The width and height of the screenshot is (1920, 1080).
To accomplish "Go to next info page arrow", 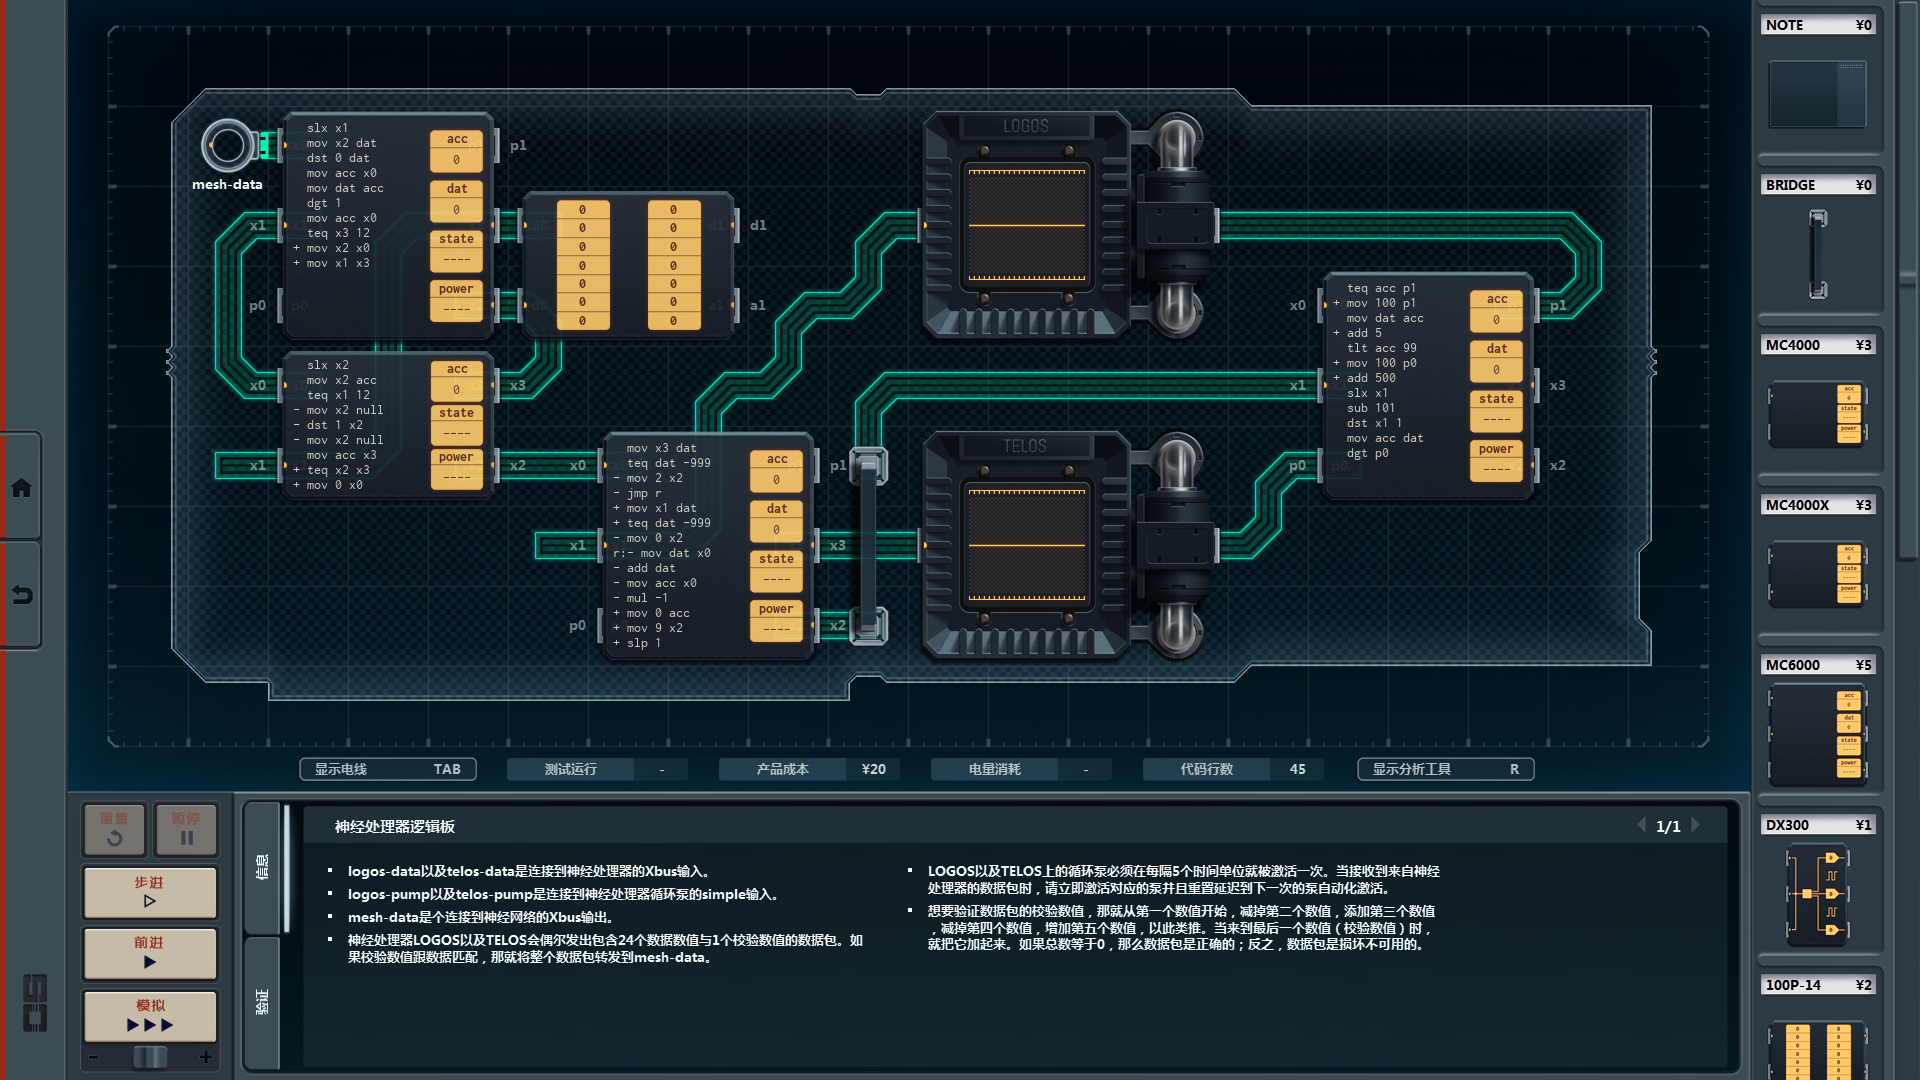I will tap(1696, 826).
